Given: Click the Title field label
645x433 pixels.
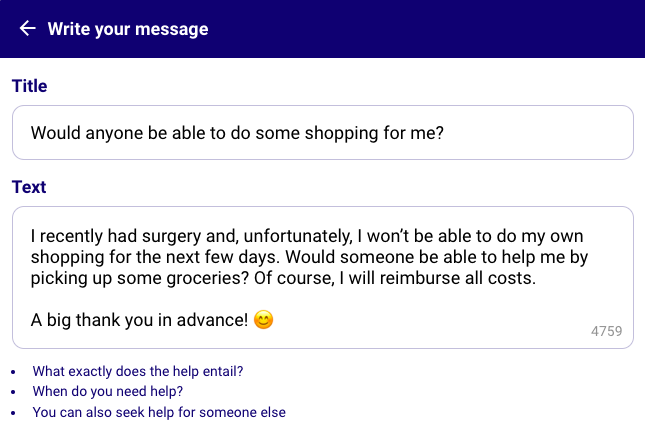Looking at the screenshot, I should [30, 86].
